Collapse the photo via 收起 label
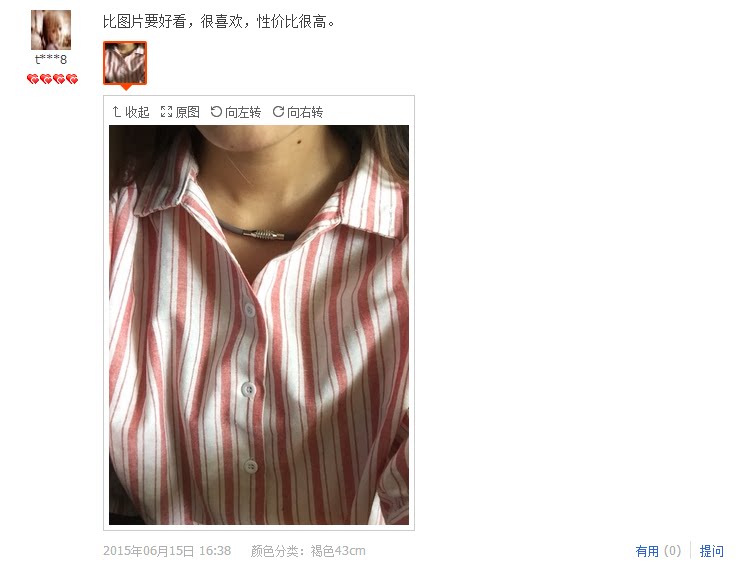The width and height of the screenshot is (747, 565). tap(137, 112)
